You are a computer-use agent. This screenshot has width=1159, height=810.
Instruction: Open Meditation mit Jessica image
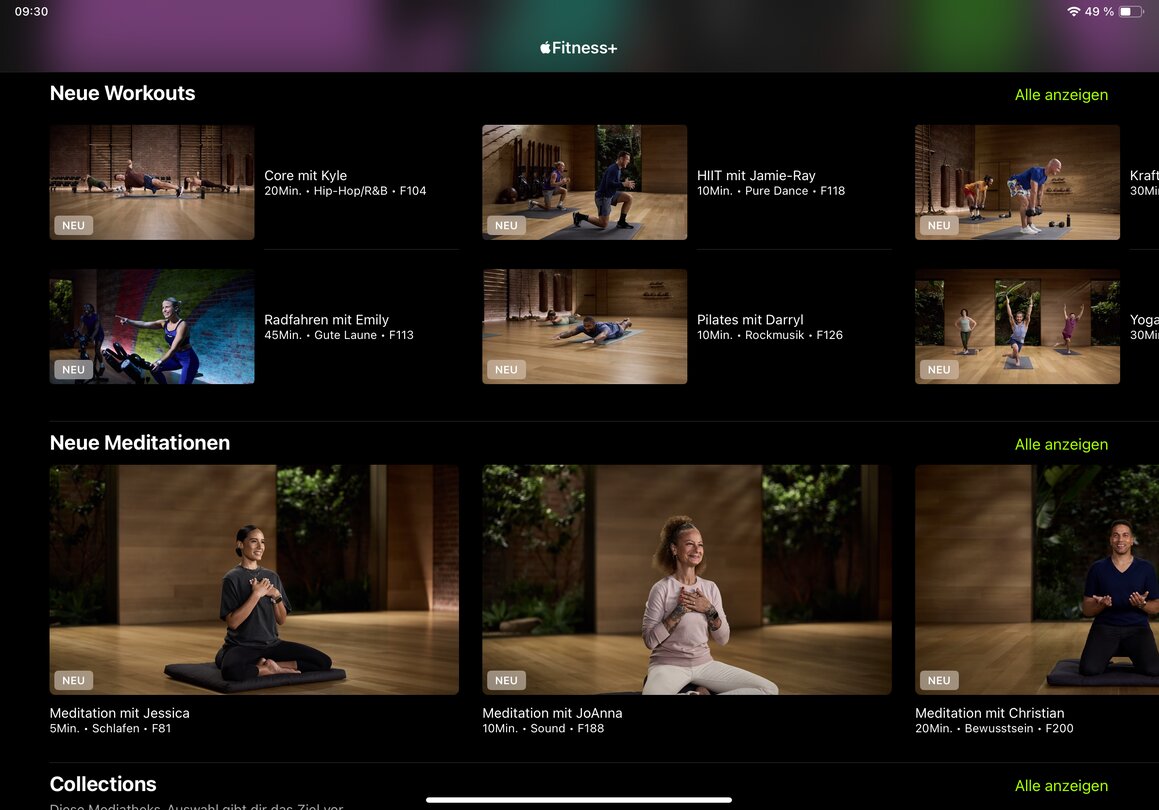254,579
